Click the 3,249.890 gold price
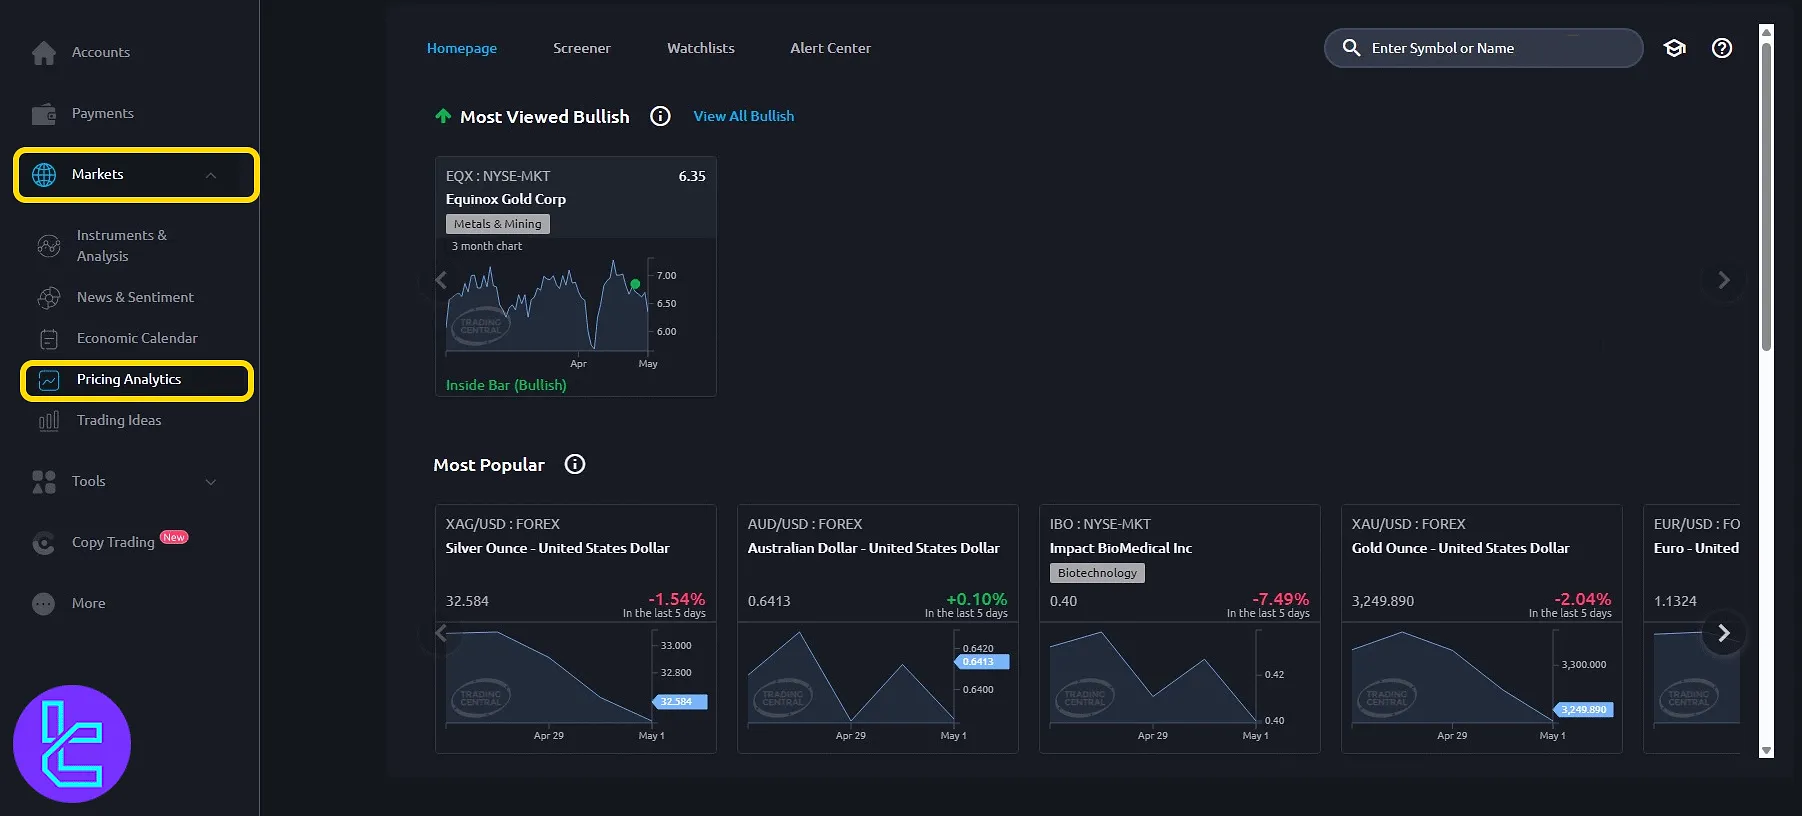 [x=1383, y=601]
